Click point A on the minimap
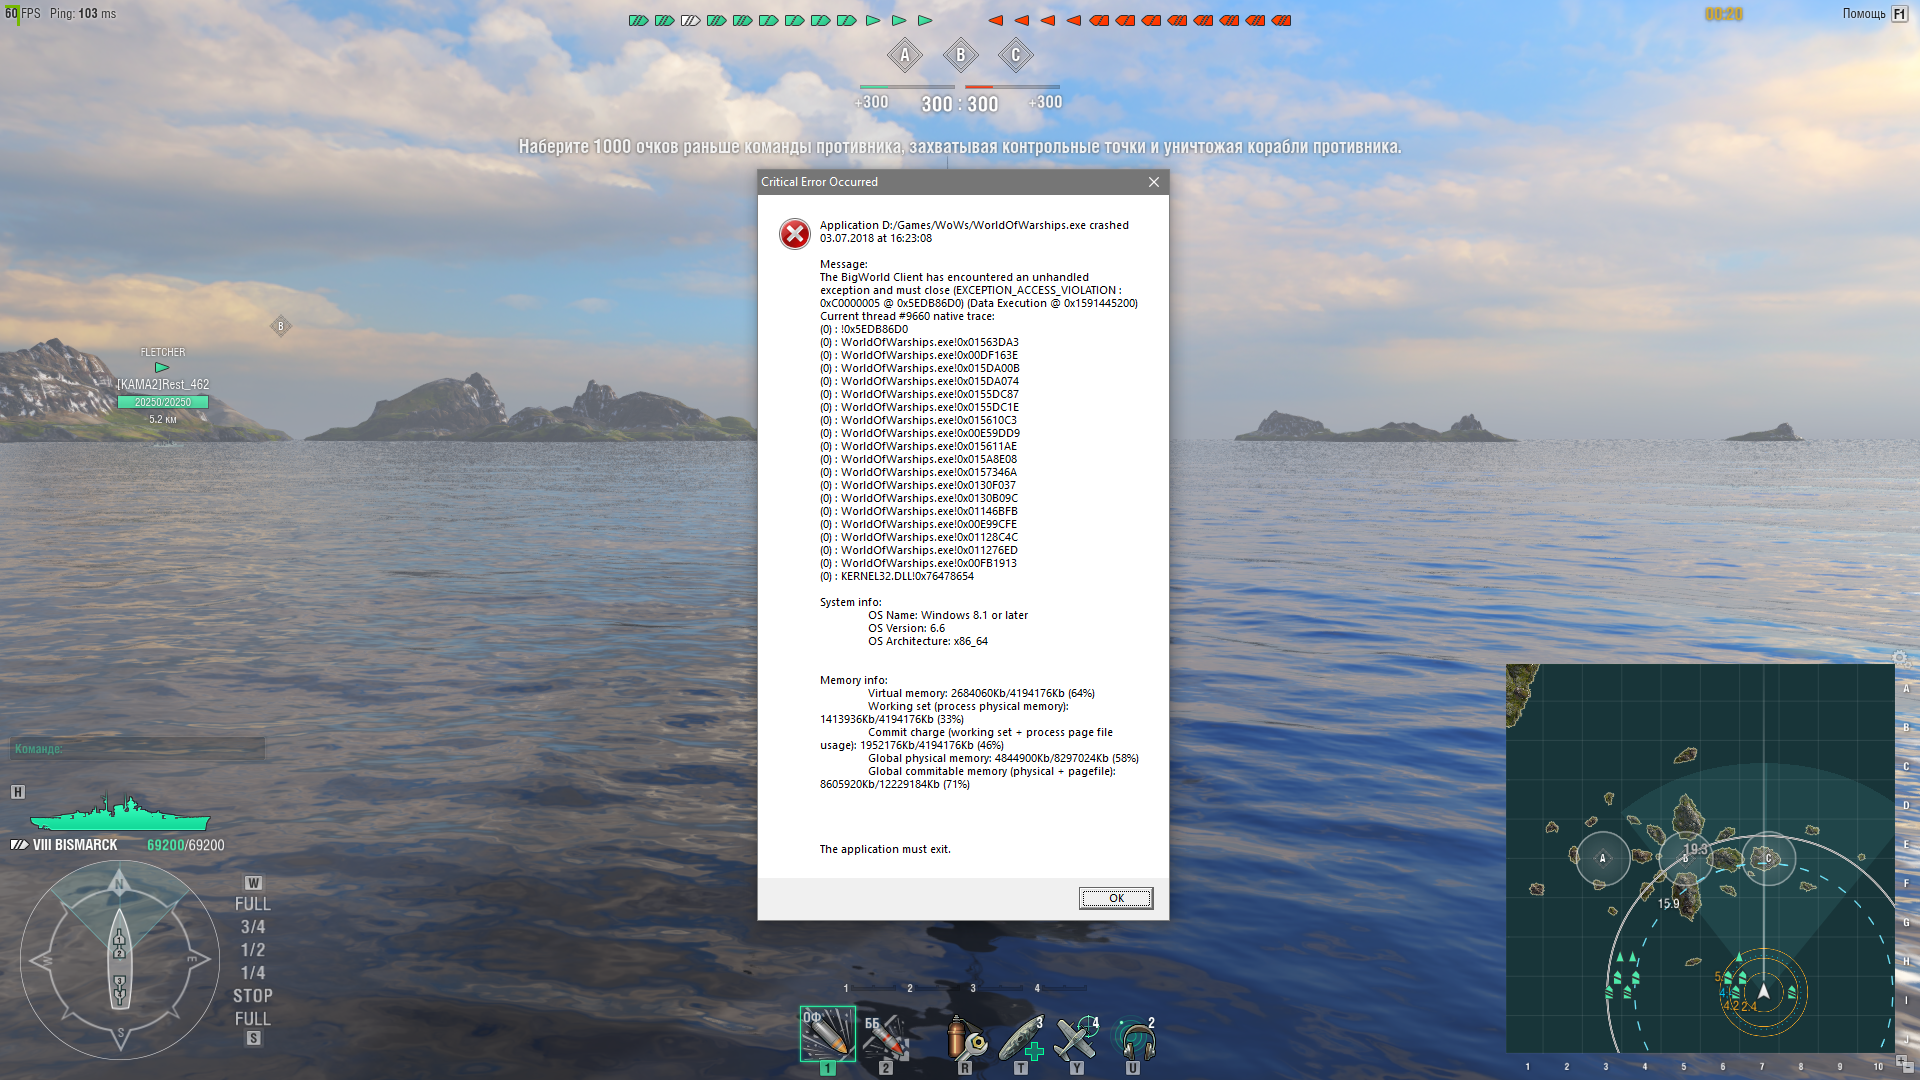The height and width of the screenshot is (1080, 1920). pos(1602,858)
